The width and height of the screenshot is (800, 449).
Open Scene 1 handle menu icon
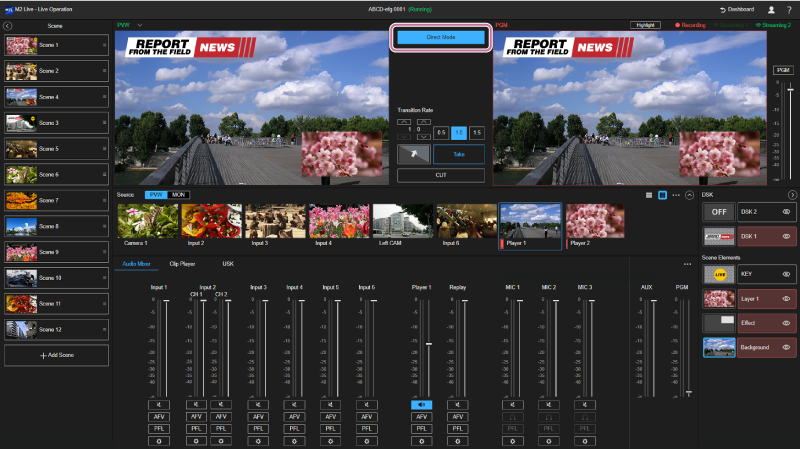104,45
